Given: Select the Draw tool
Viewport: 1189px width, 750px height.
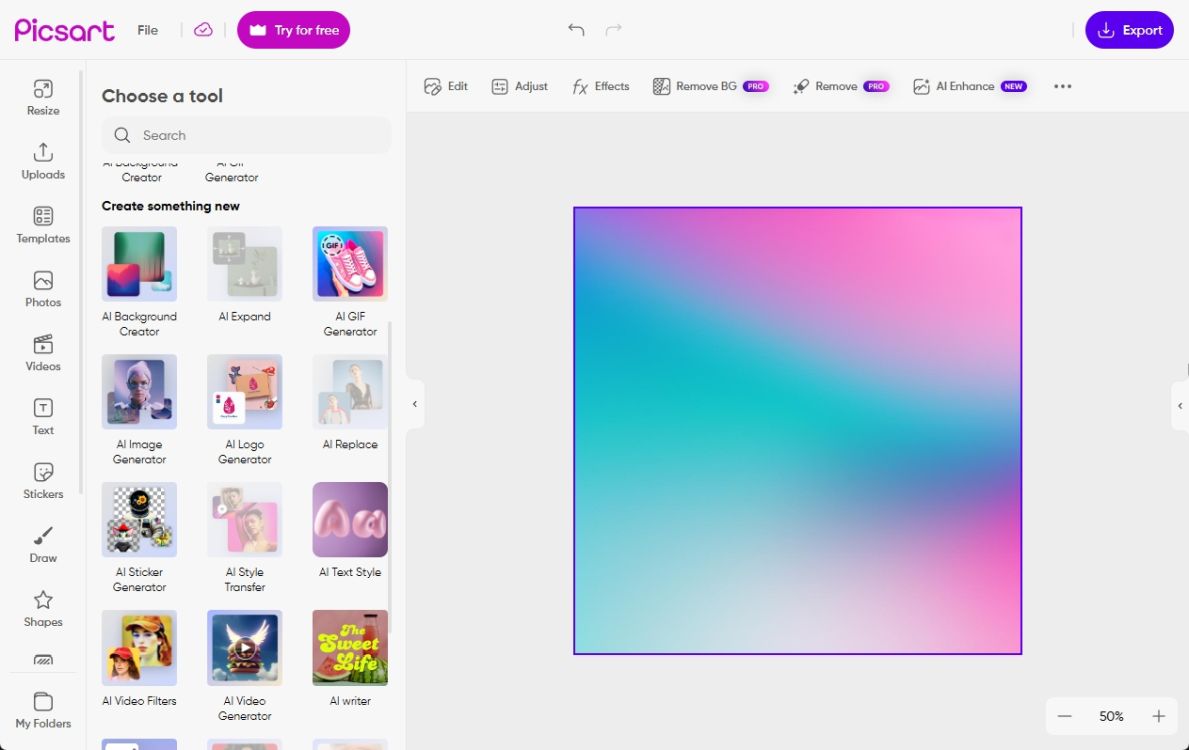Looking at the screenshot, I should [42, 543].
